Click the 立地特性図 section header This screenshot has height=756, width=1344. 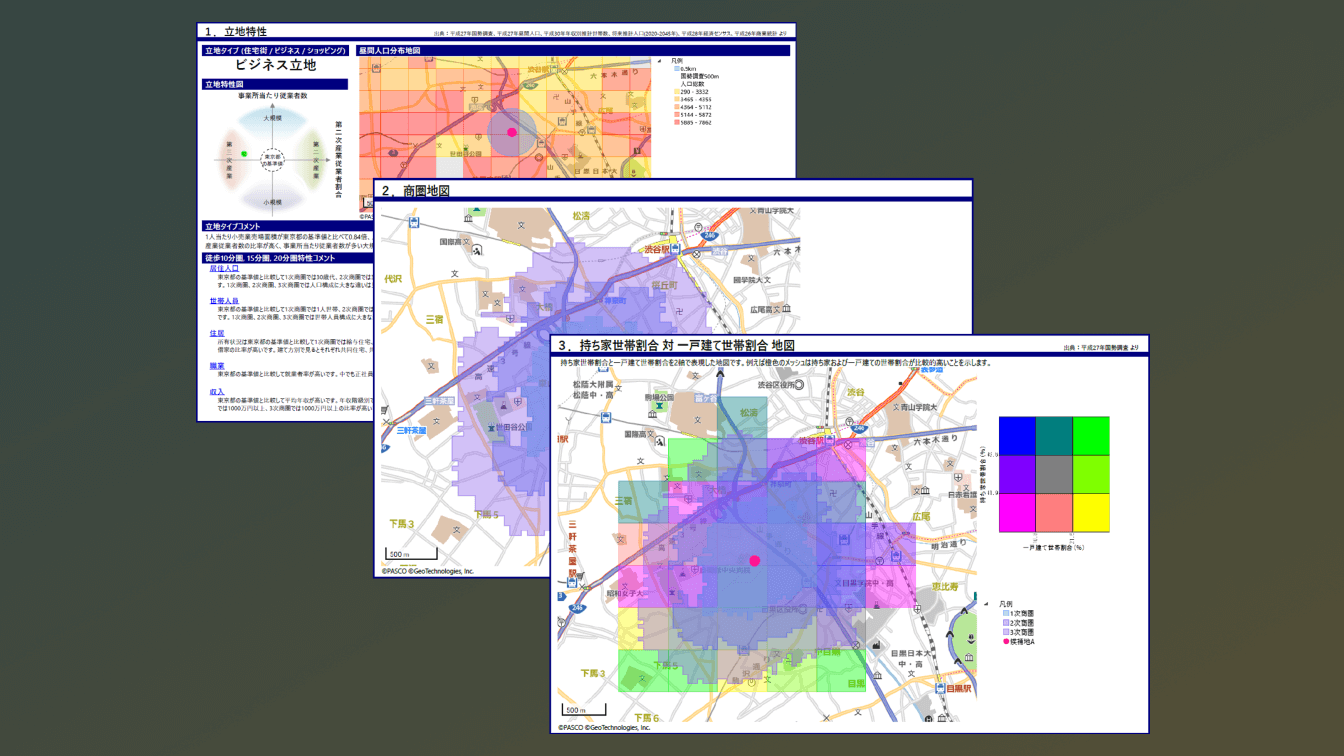point(275,85)
